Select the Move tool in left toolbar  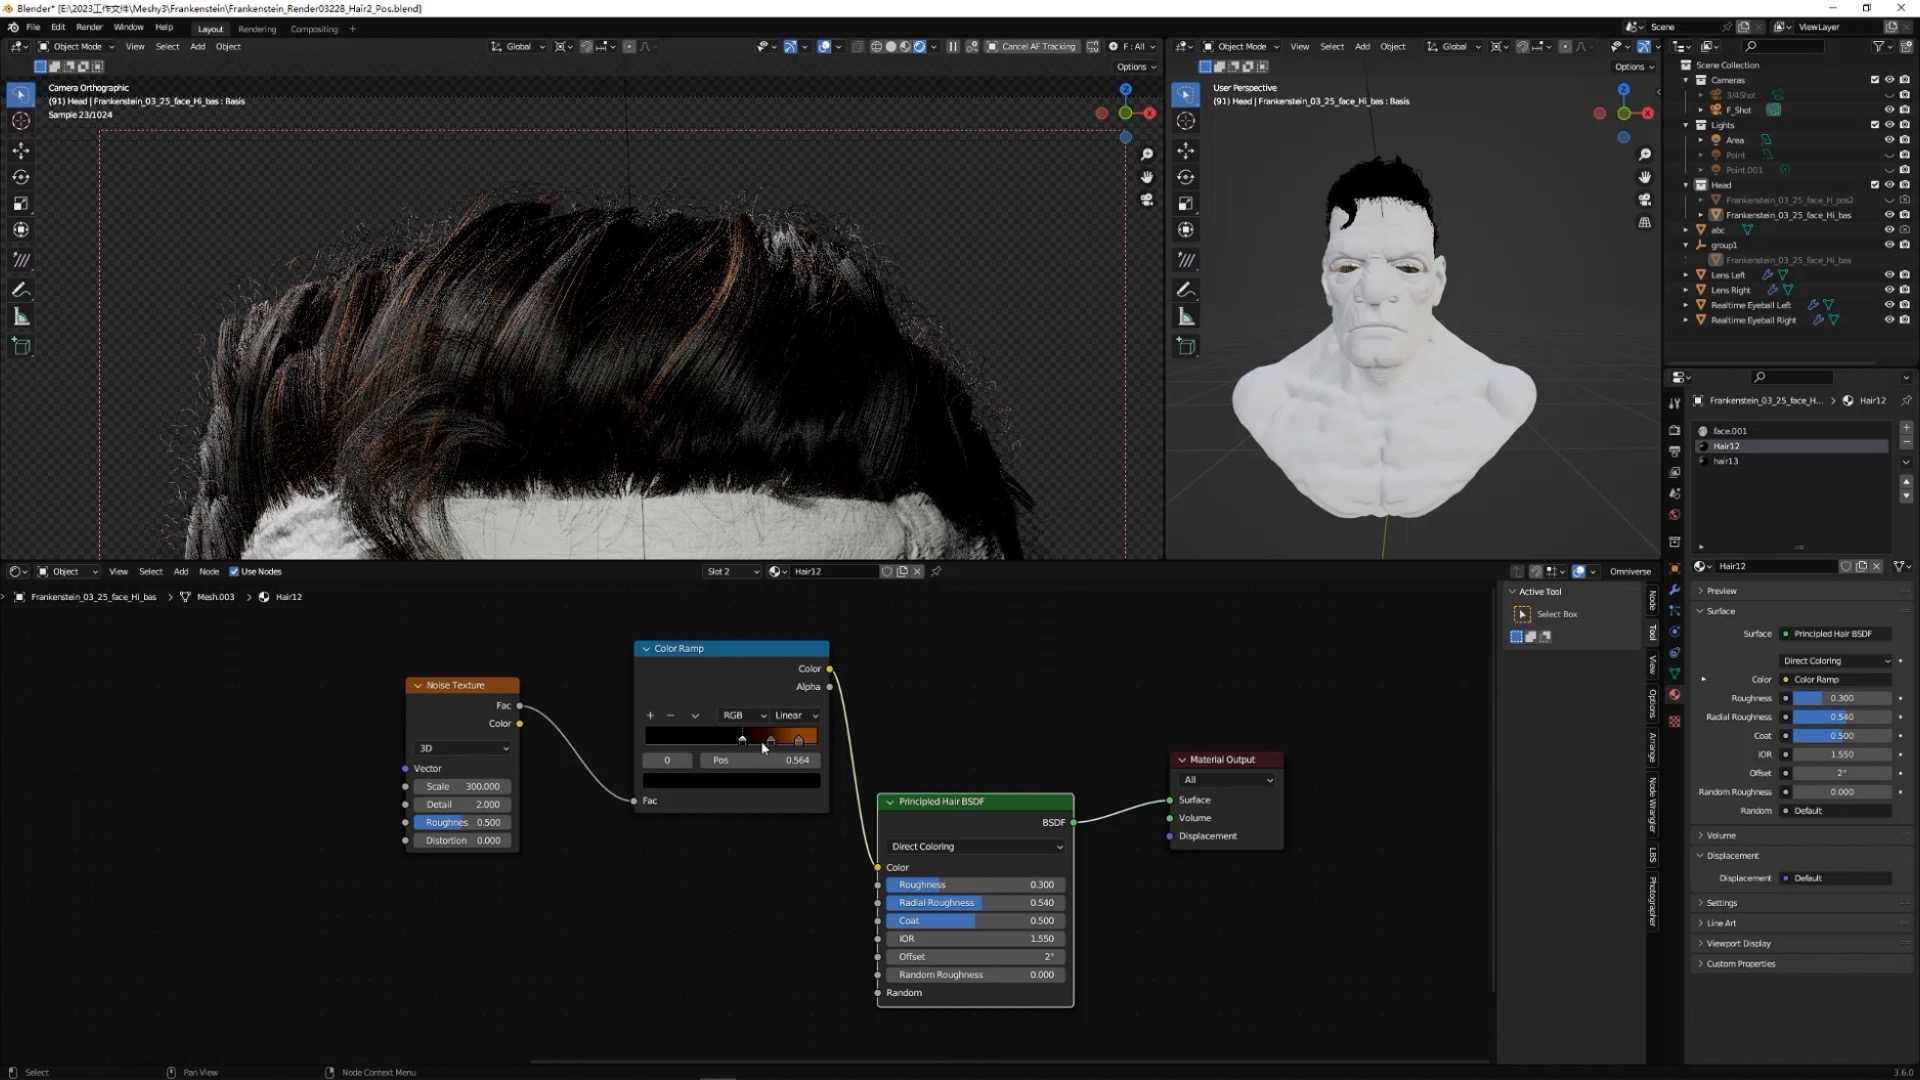point(21,149)
